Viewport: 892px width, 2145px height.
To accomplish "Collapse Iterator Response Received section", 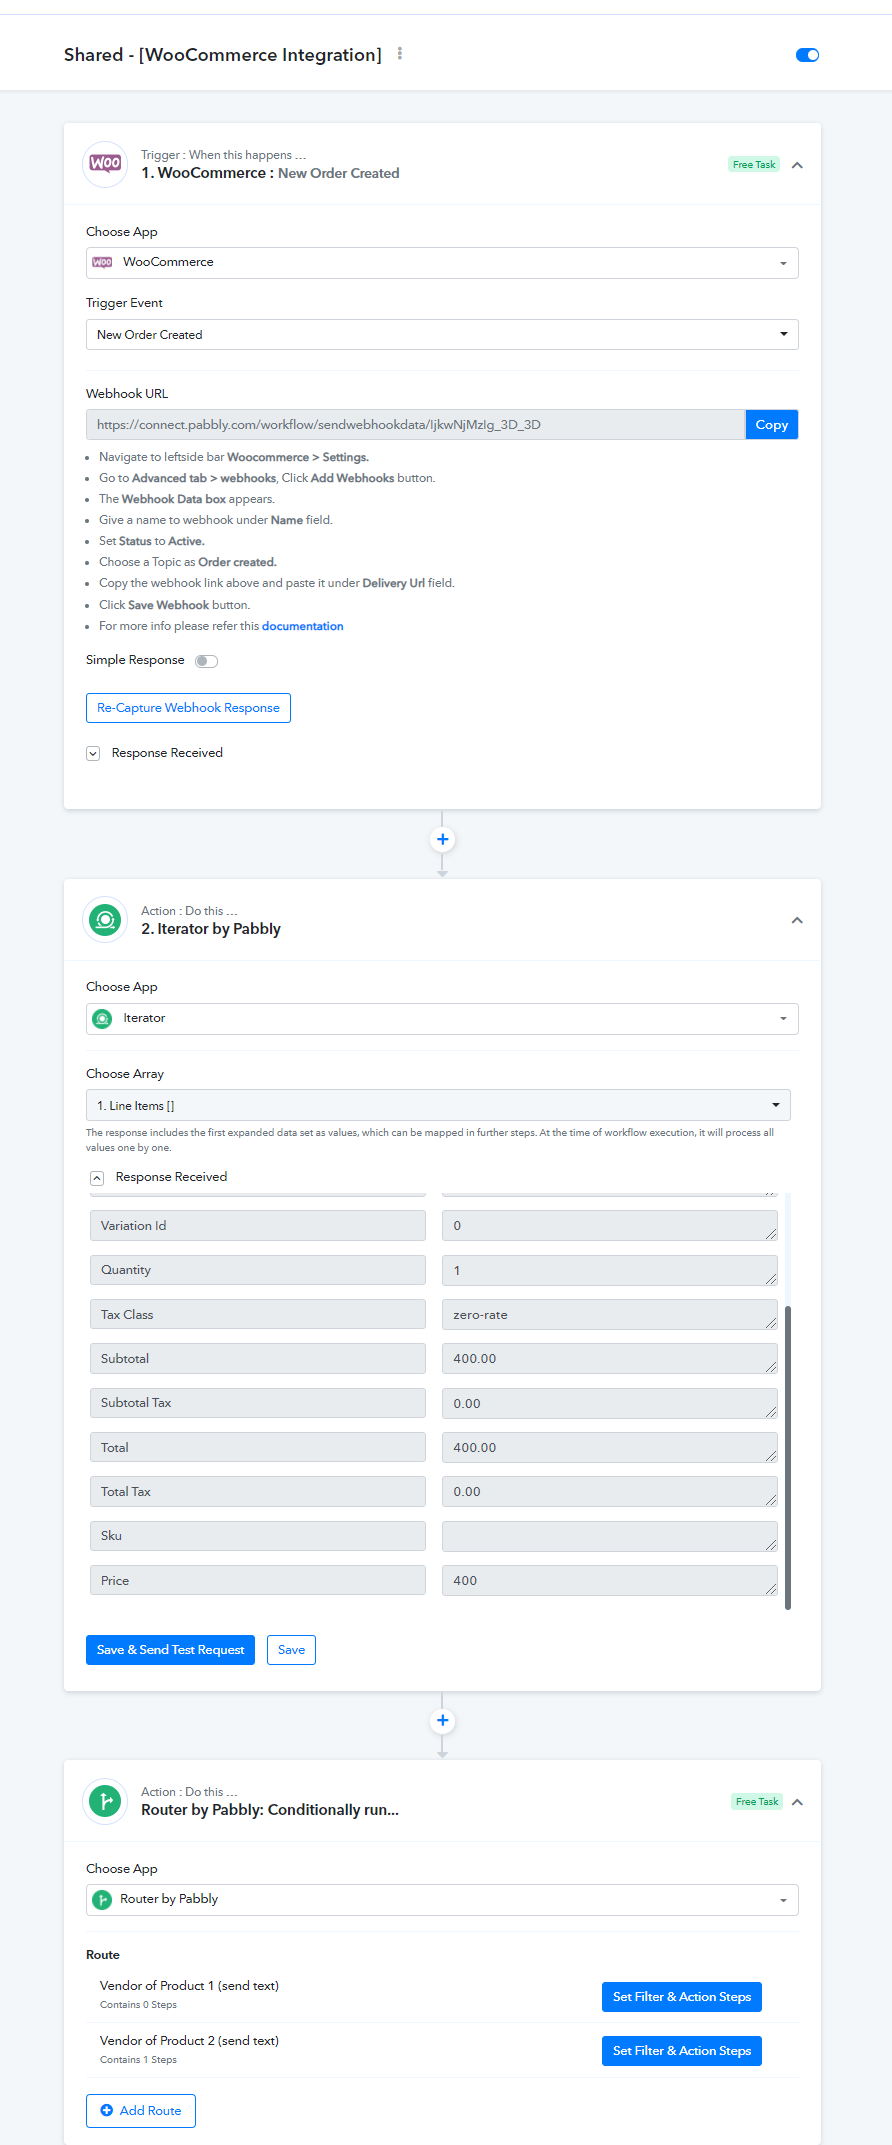I will 97,1178.
